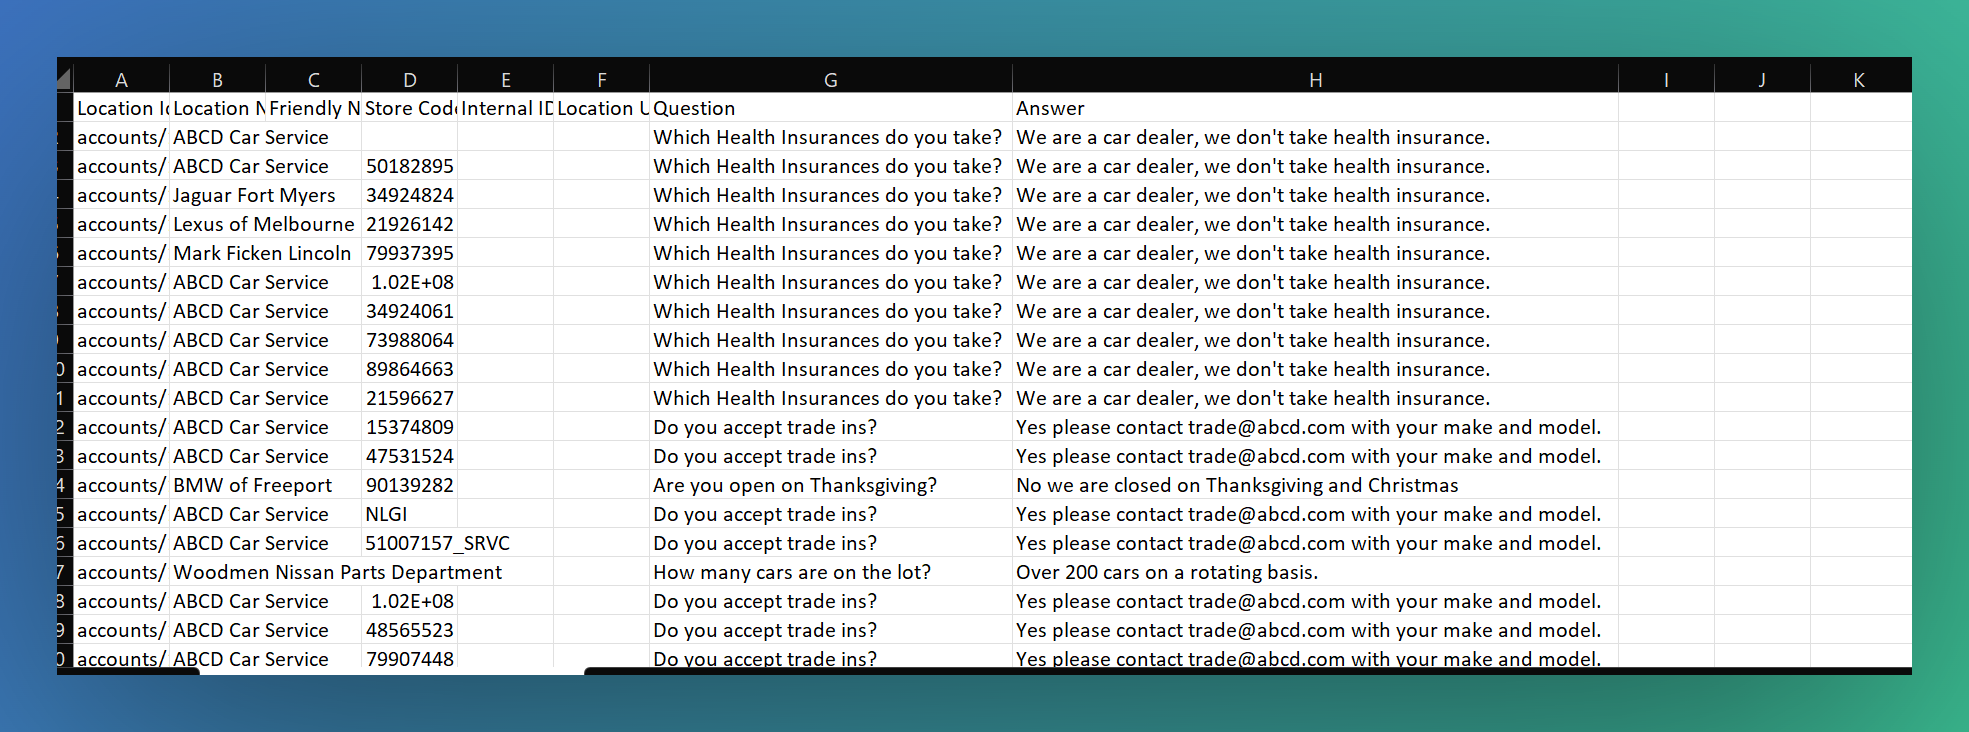Select store code 48565523
The height and width of the screenshot is (732, 1969).
click(409, 630)
